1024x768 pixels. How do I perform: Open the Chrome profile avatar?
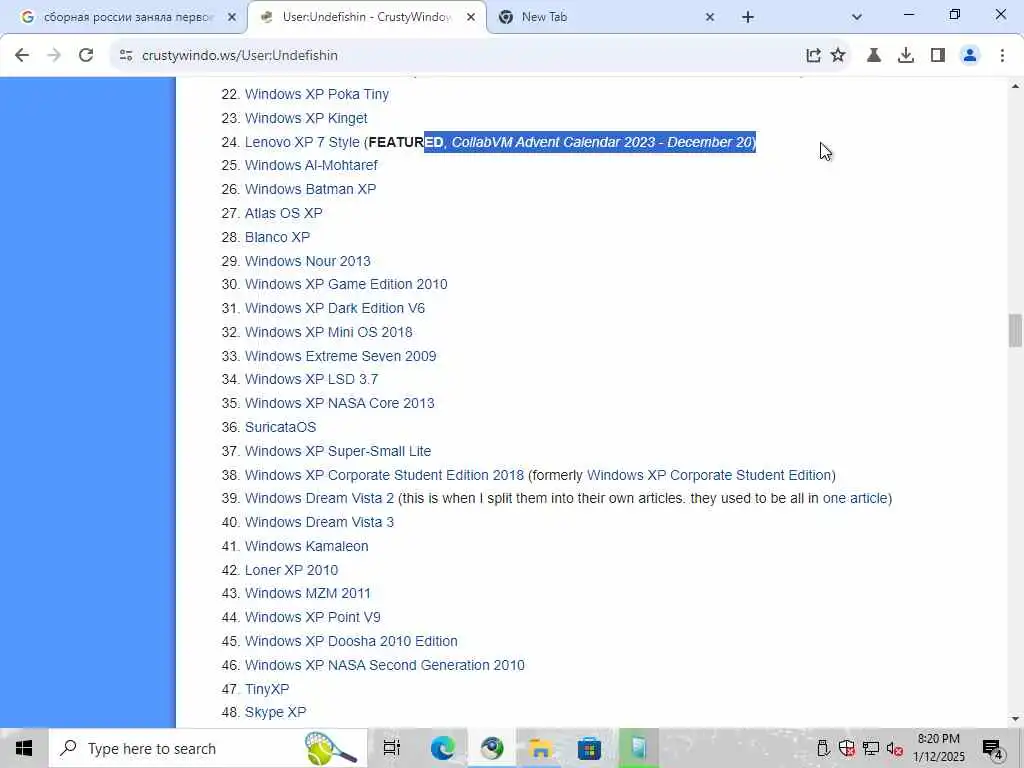(x=970, y=56)
